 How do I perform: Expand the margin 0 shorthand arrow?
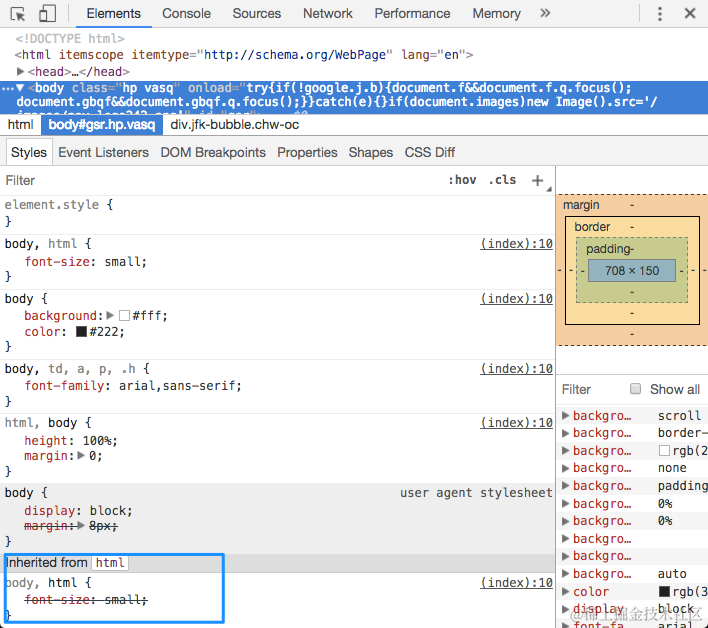pyautogui.click(x=81, y=456)
